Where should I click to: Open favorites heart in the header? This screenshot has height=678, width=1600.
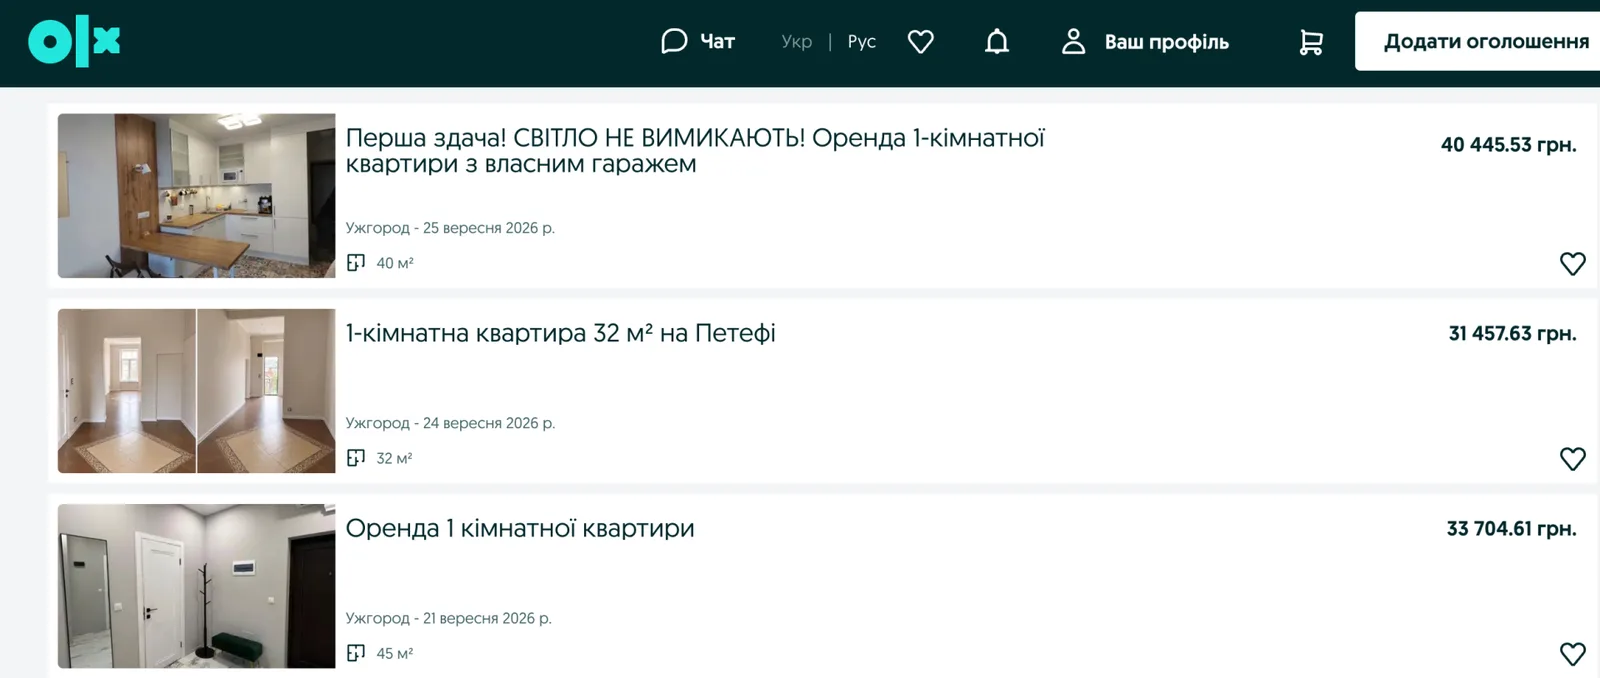[920, 41]
